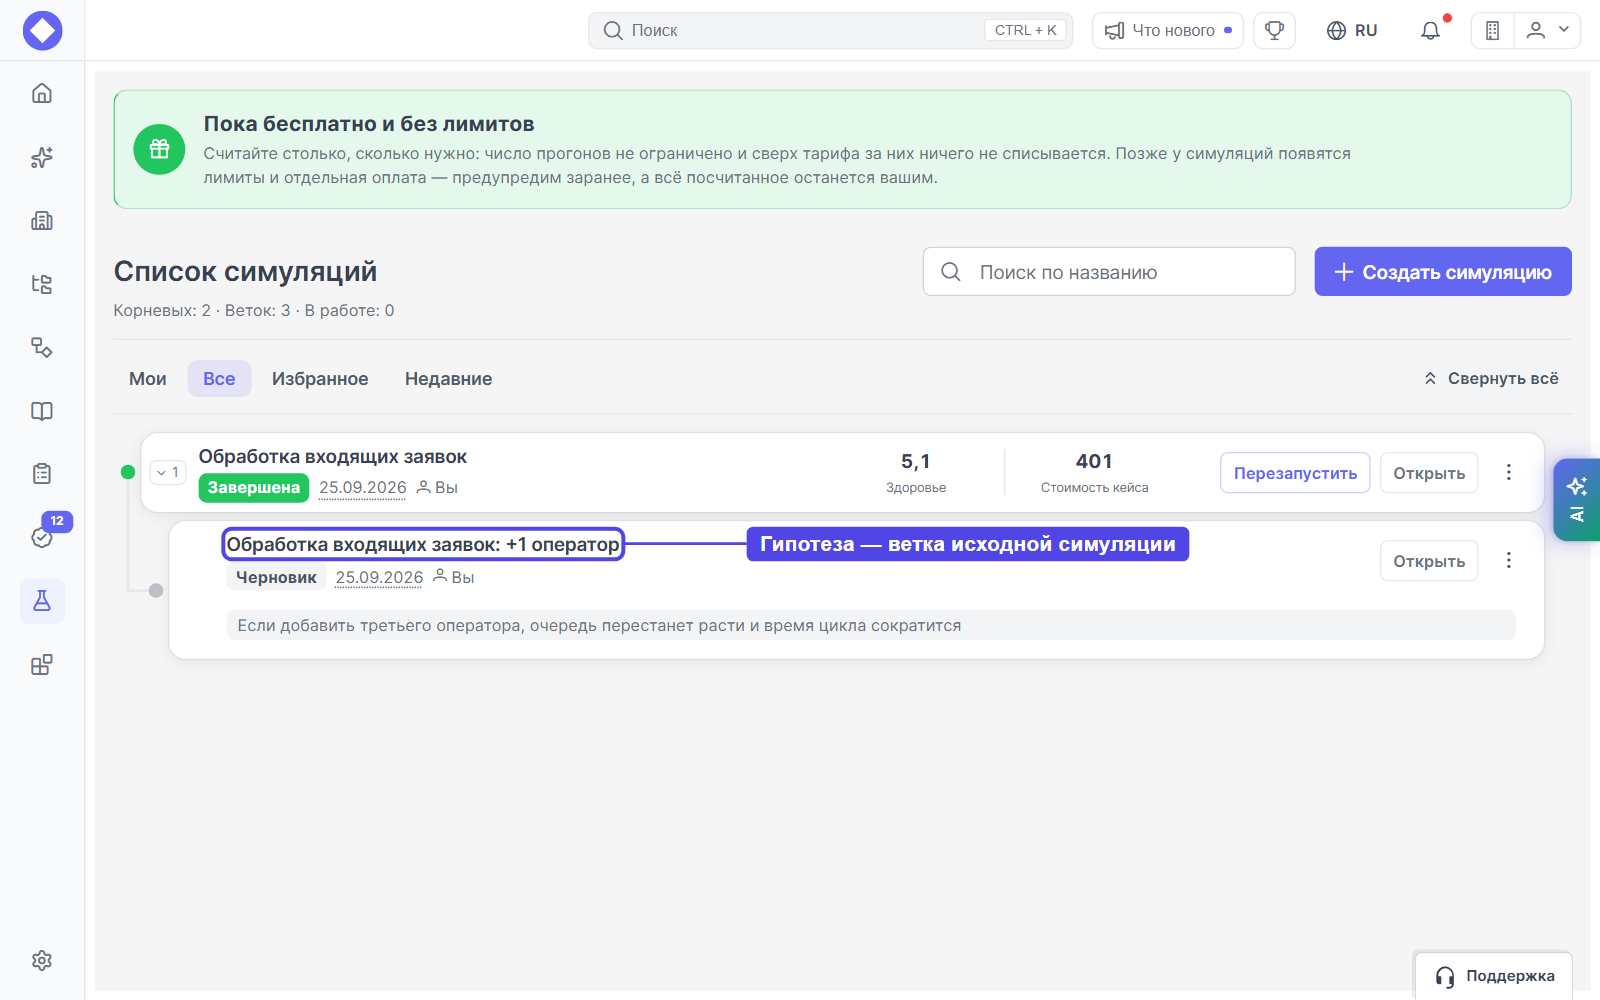The image size is (1600, 1000).
Task: Click the case cost value 401
Action: click(x=1094, y=461)
